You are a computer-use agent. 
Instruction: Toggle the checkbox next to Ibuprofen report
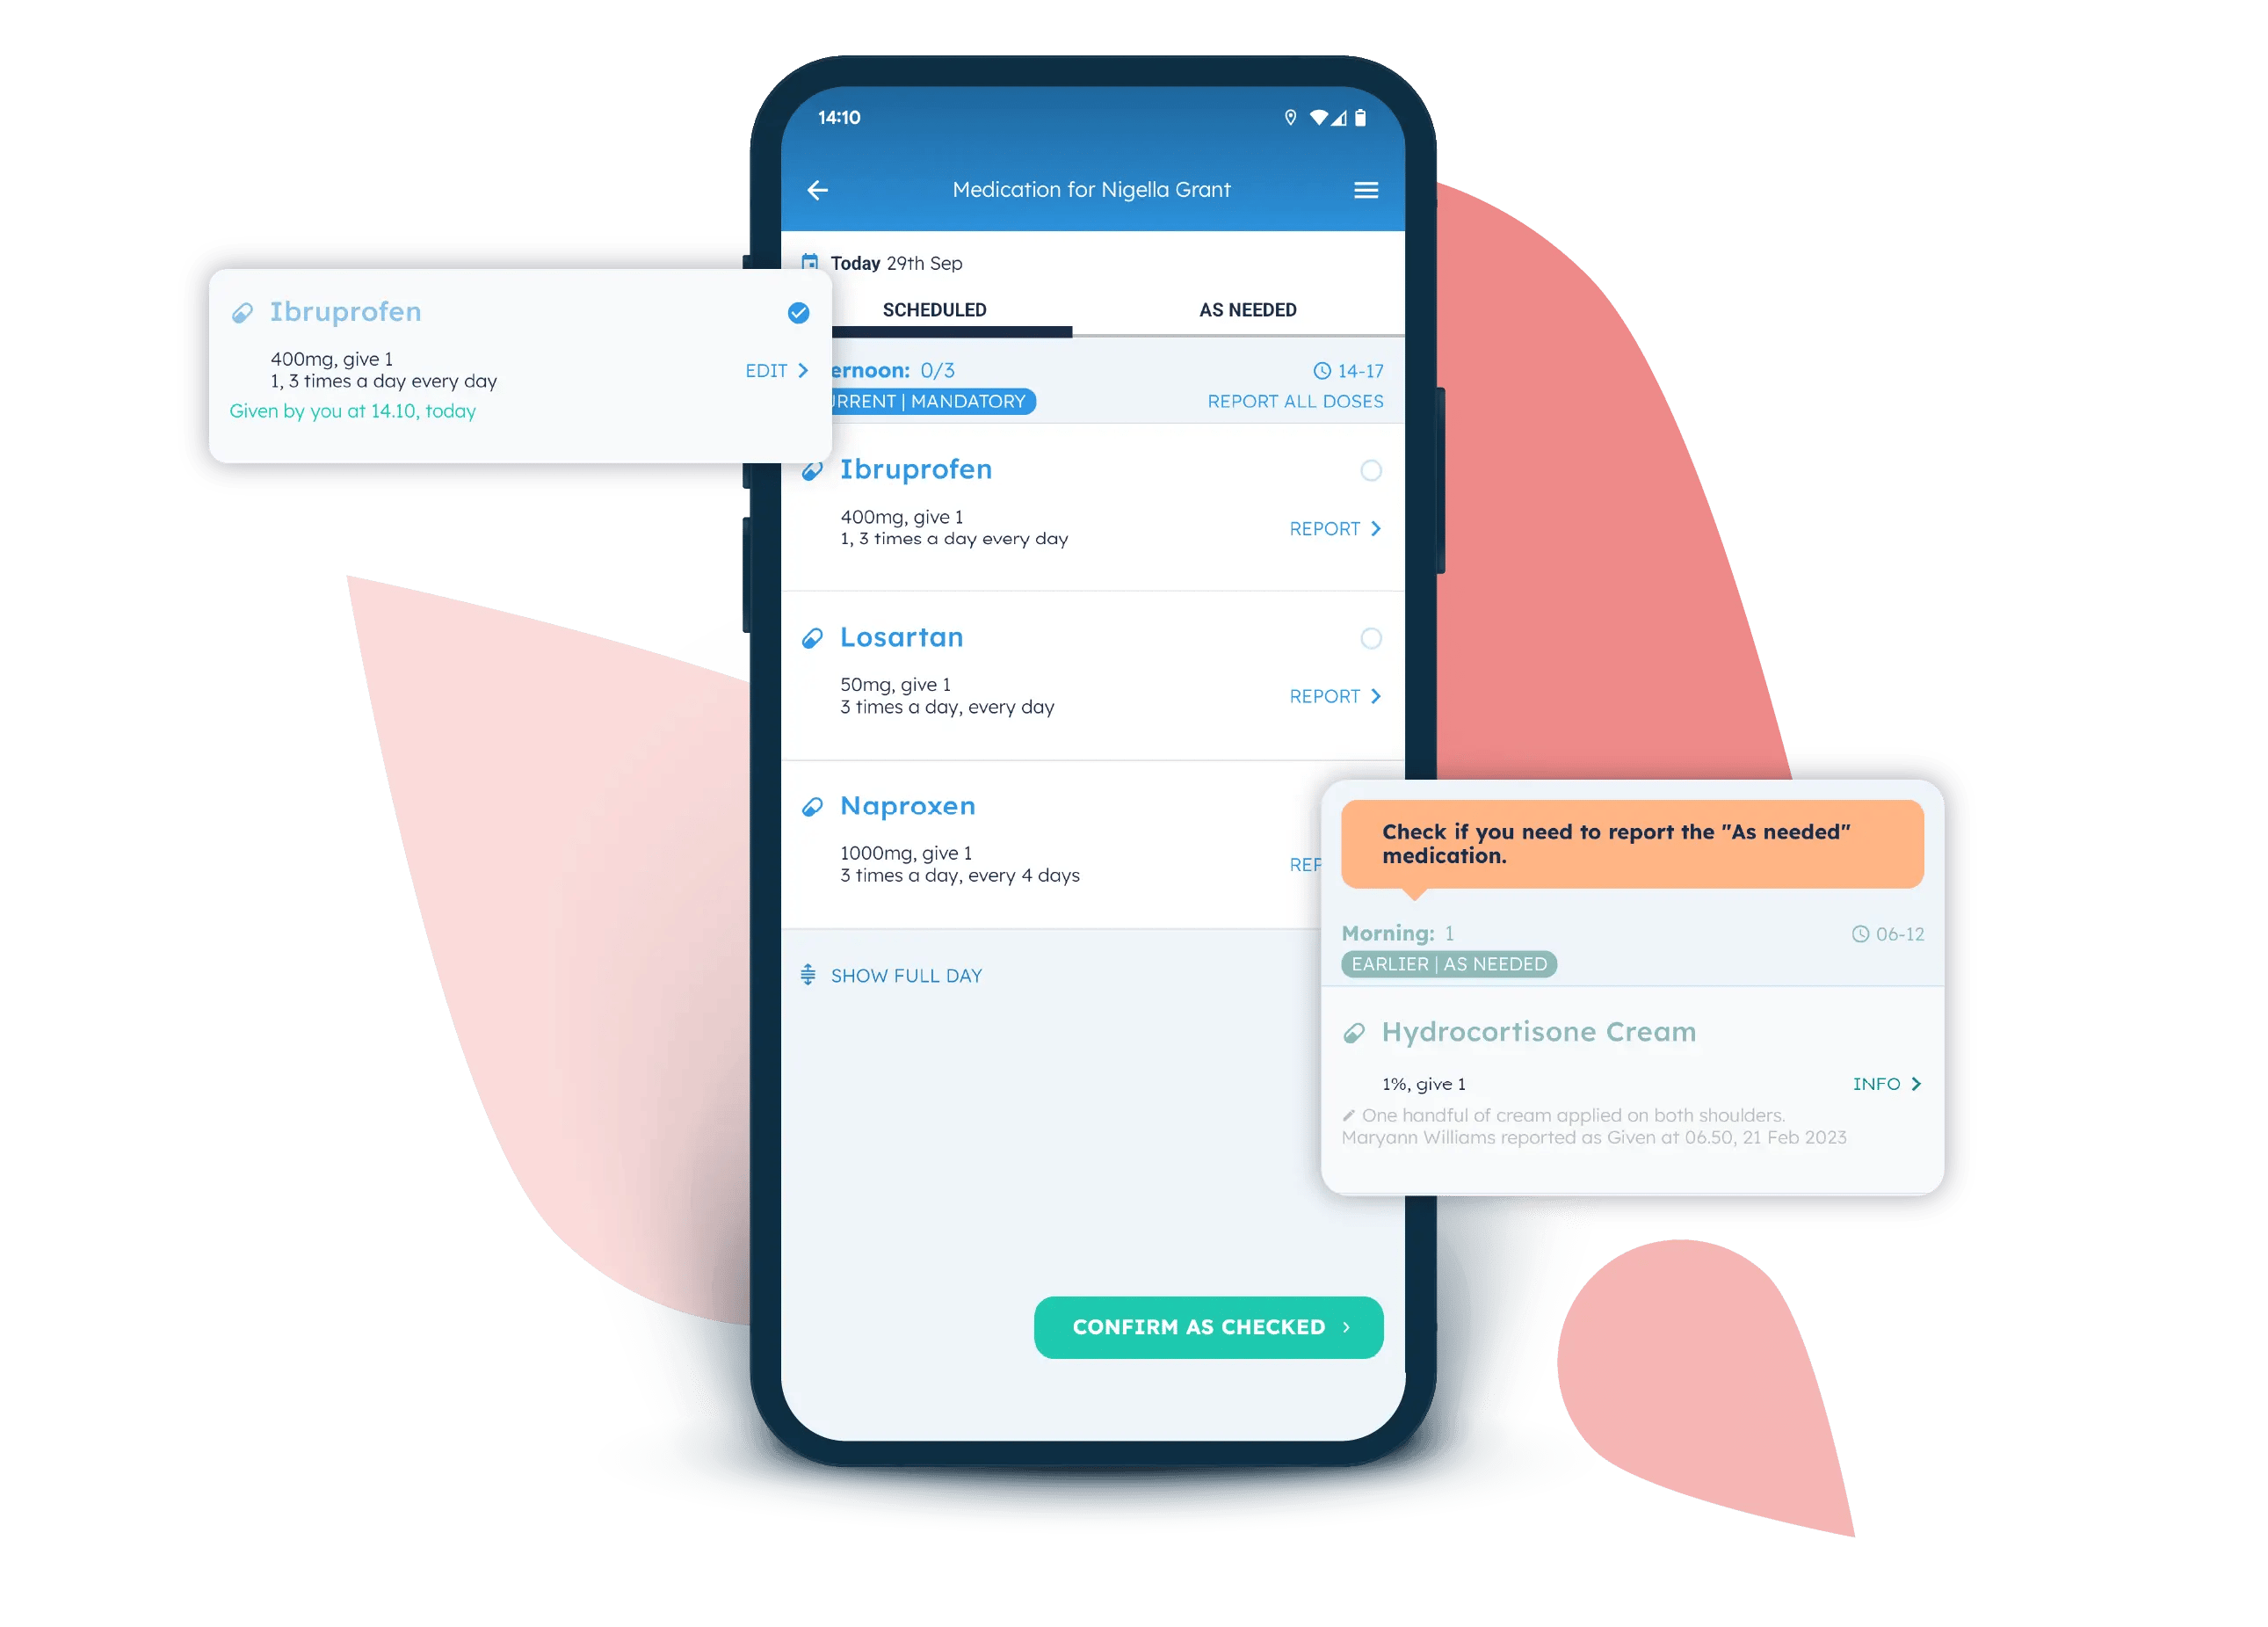pyautogui.click(x=1371, y=470)
